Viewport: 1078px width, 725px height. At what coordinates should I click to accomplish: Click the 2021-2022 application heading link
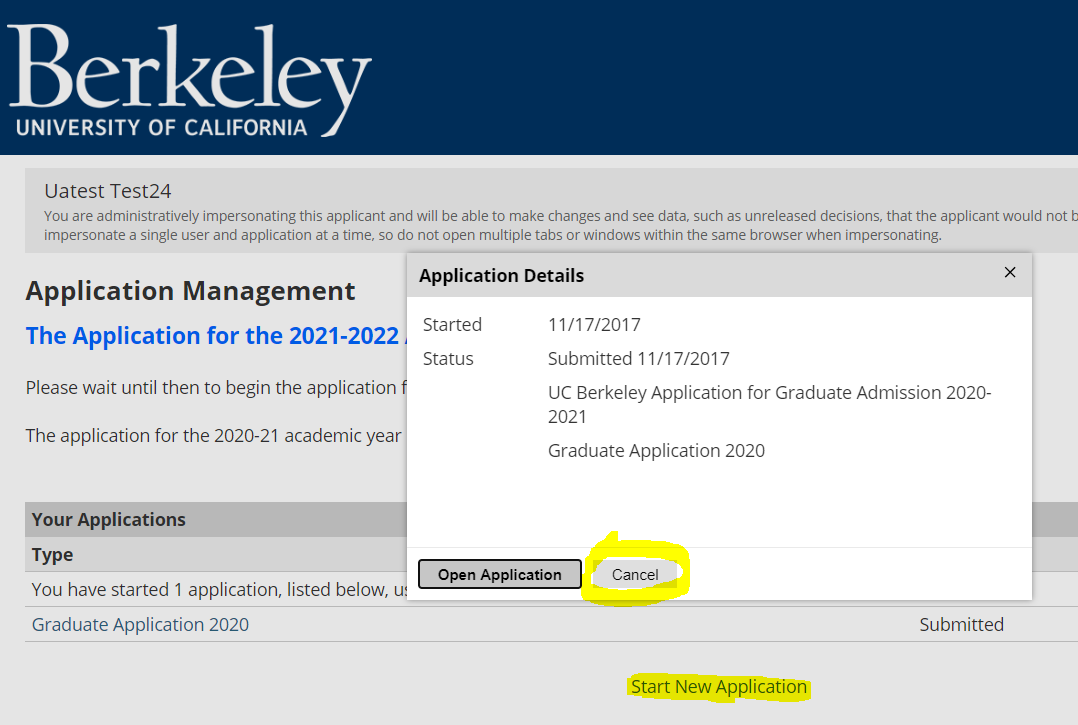[x=216, y=336]
